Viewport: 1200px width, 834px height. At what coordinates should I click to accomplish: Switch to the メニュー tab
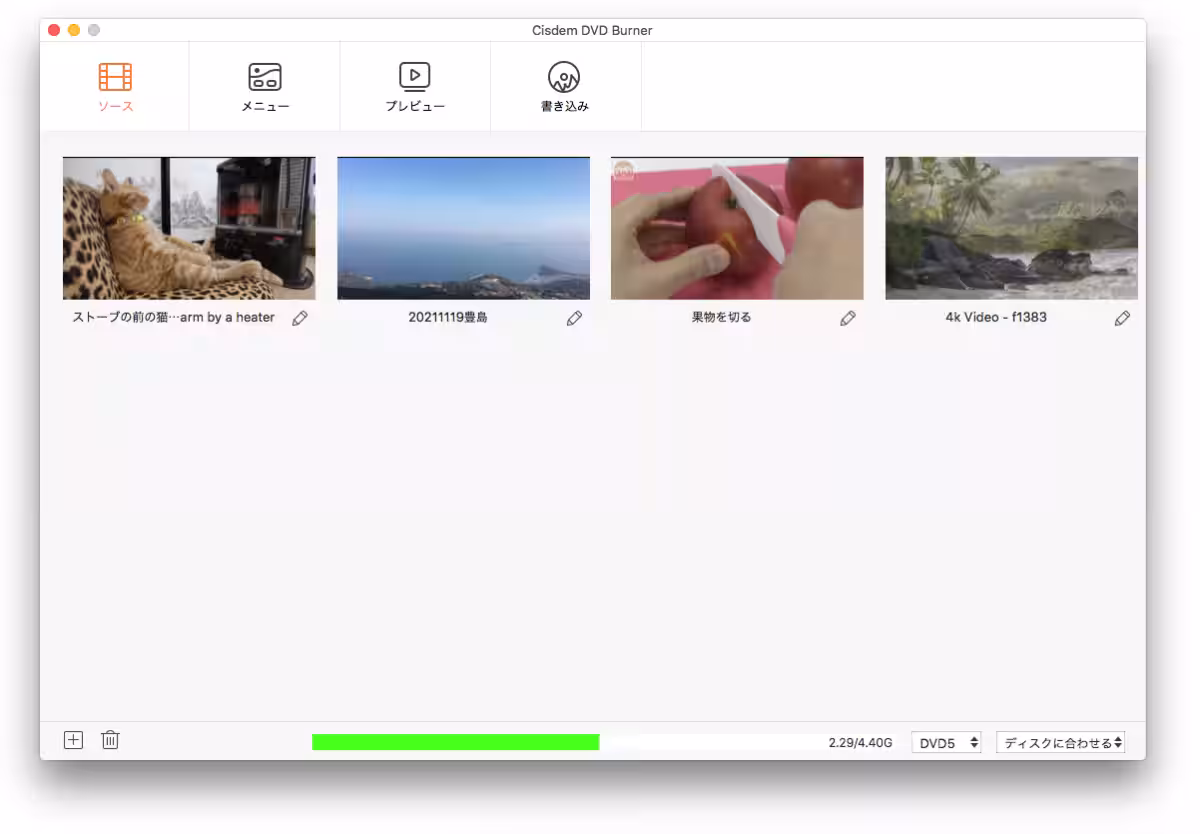265,87
